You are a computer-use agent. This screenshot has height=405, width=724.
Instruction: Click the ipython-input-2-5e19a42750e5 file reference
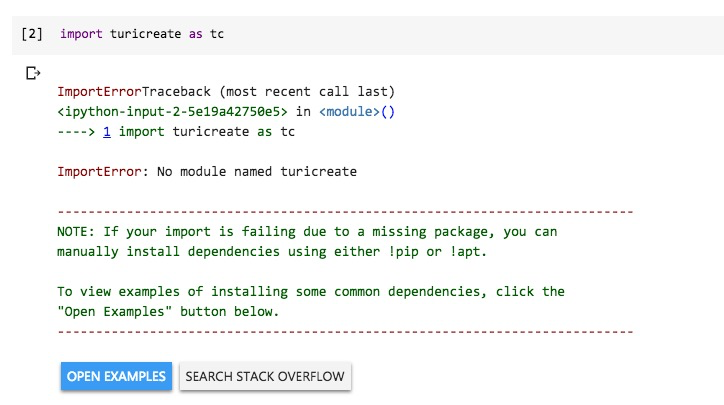176,111
